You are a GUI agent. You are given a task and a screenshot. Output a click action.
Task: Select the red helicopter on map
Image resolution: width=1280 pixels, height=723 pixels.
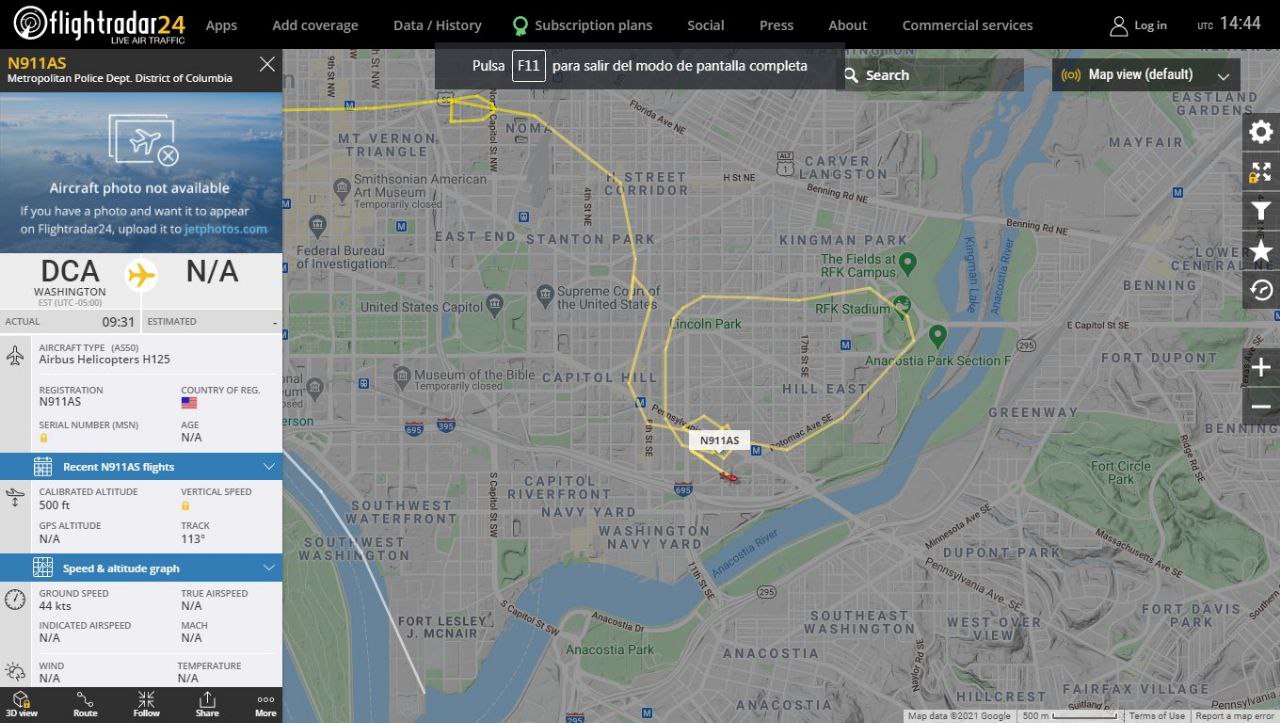[730, 477]
